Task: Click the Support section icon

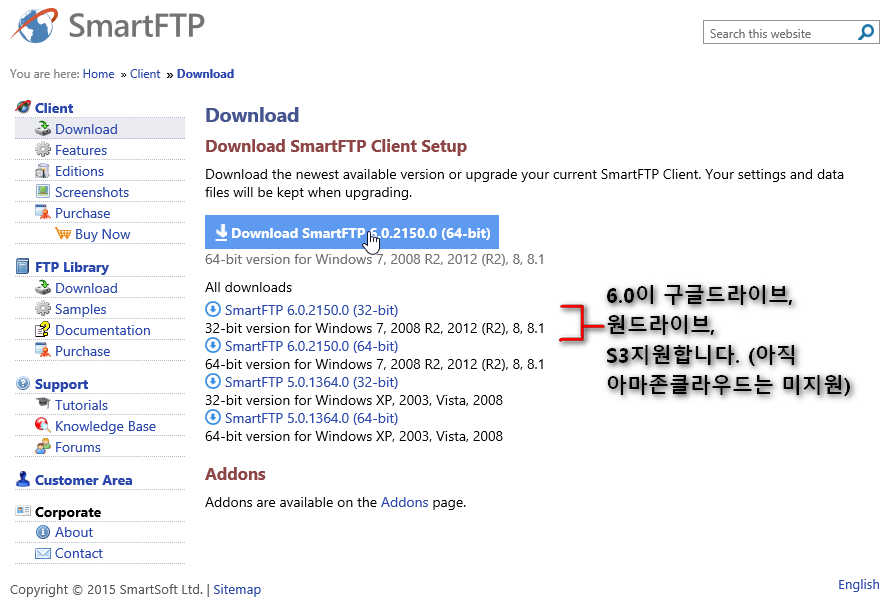Action: pyautogui.click(x=23, y=383)
